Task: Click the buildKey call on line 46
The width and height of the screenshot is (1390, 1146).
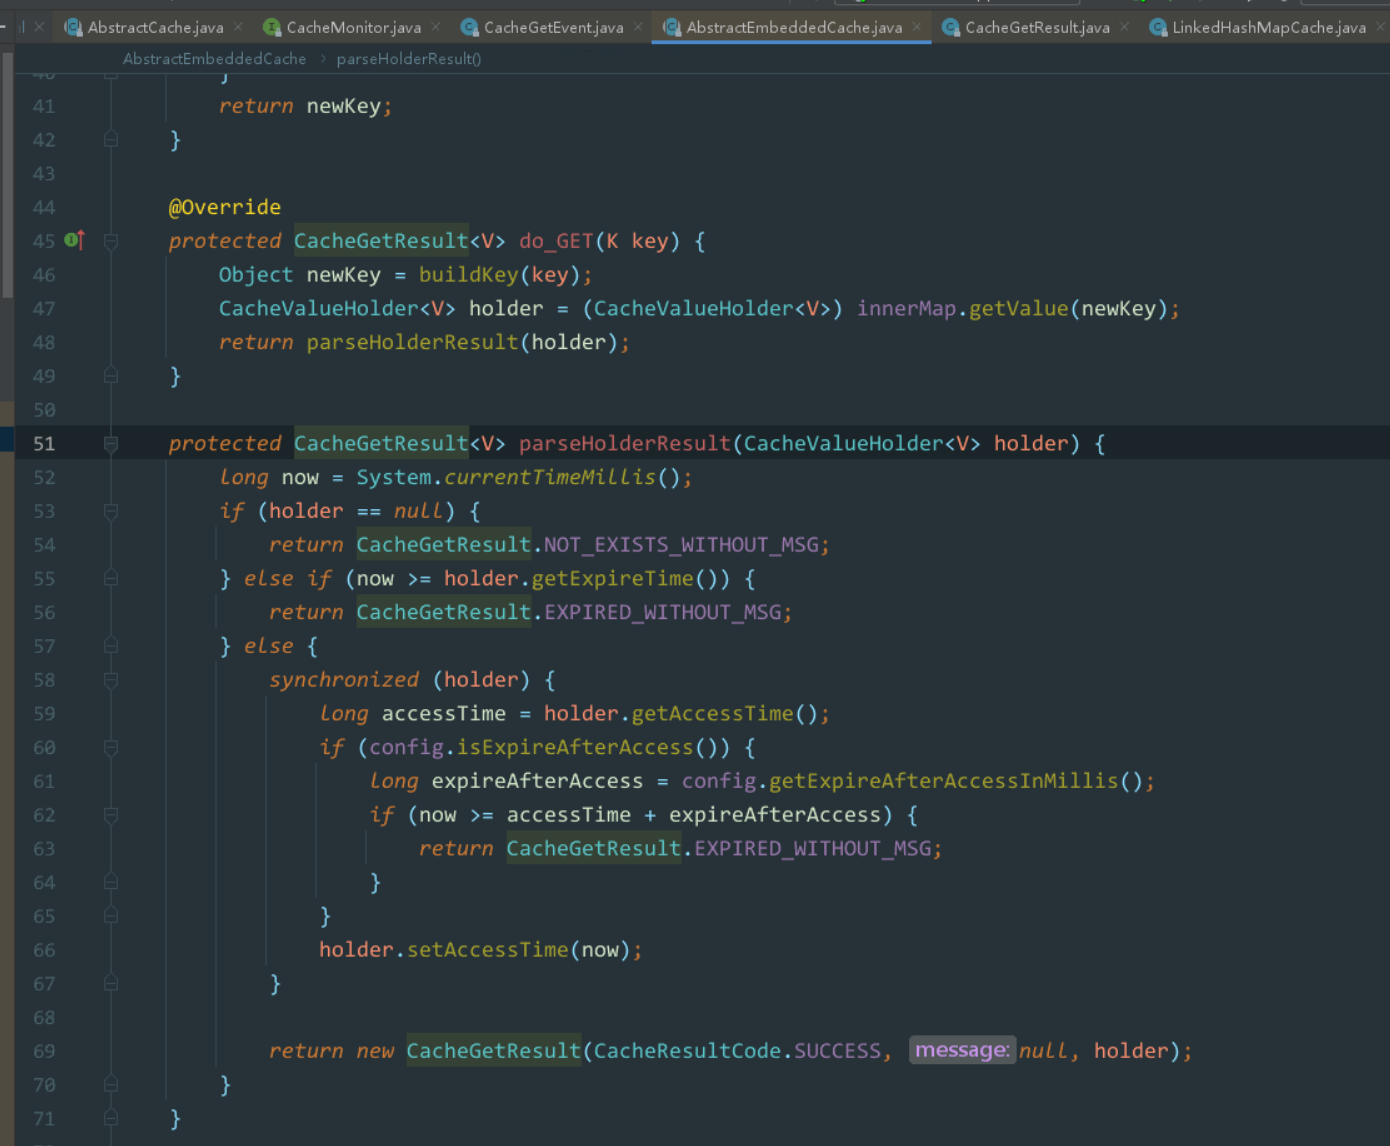Action: point(468,275)
